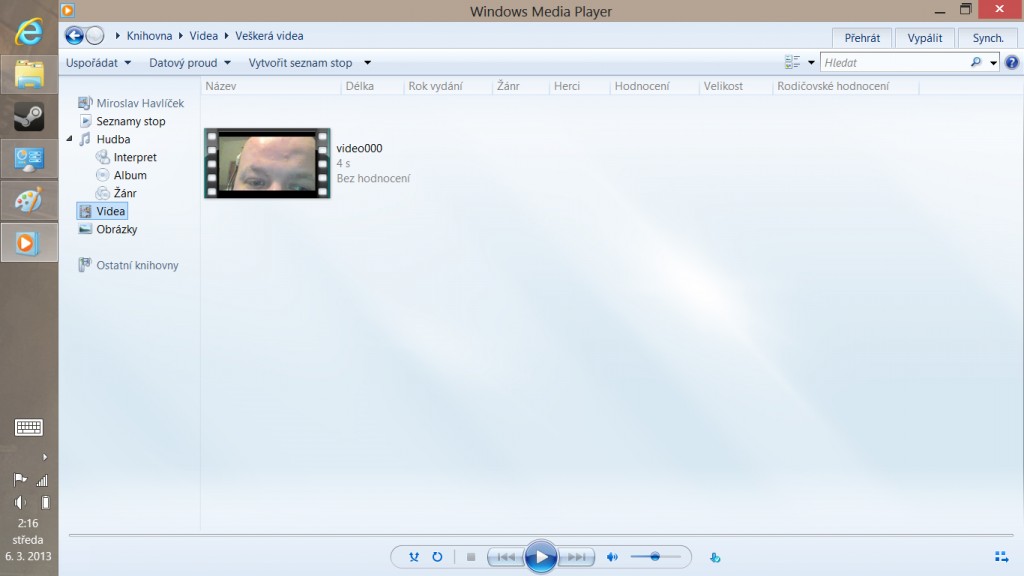Collapse the Hudba tree node
This screenshot has width=1024, height=576.
(x=69, y=139)
